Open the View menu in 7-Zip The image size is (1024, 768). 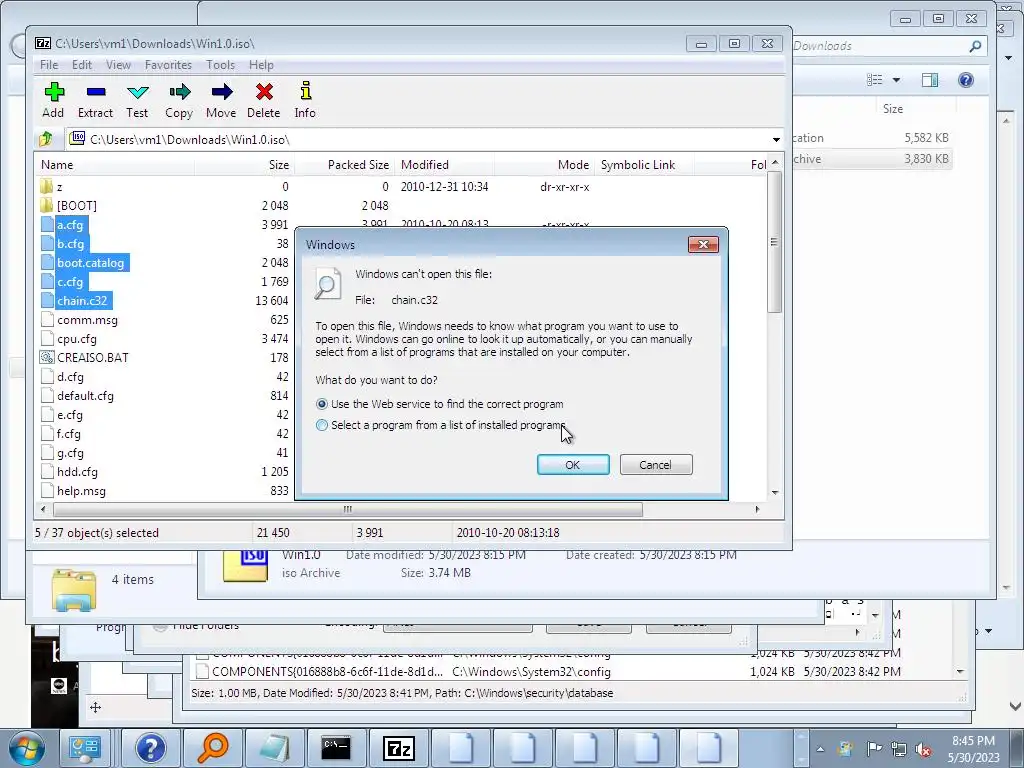click(x=118, y=65)
